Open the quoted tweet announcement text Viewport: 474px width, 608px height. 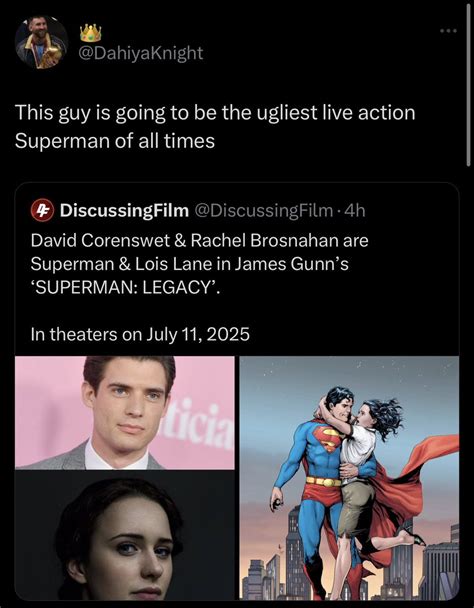click(199, 264)
